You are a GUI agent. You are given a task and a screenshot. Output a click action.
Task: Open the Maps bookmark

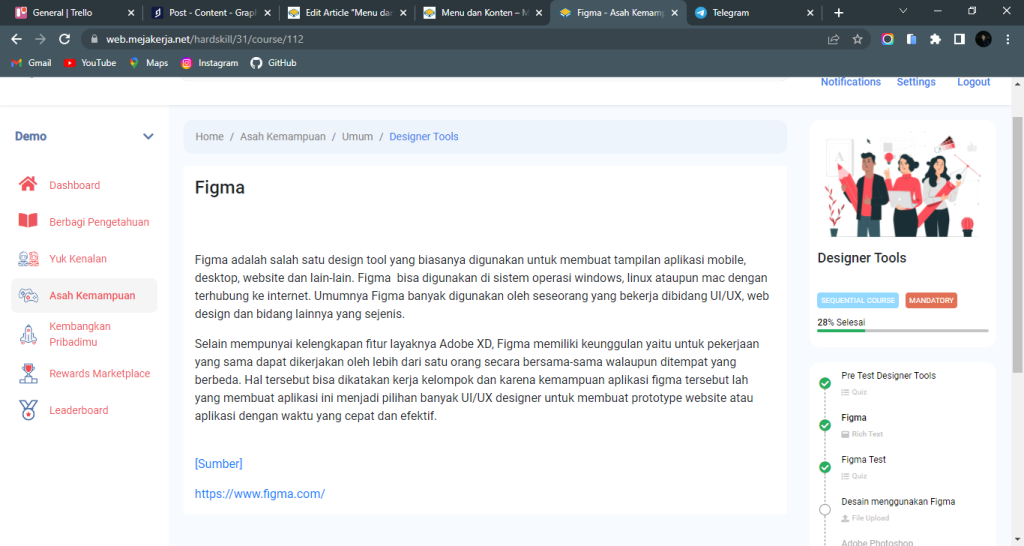[x=148, y=63]
